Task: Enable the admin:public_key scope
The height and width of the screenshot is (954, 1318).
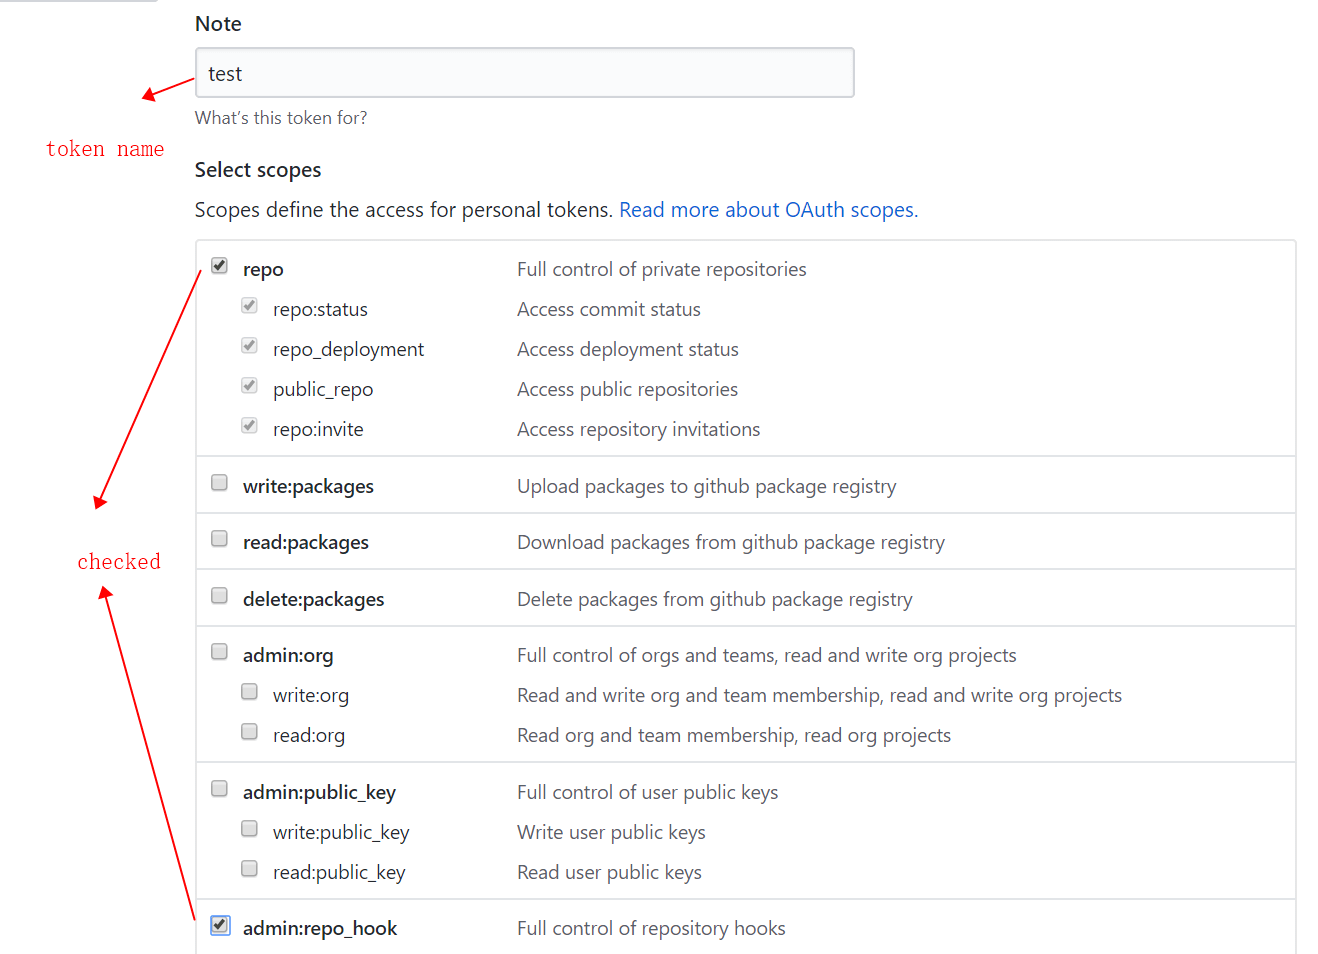Action: click(x=219, y=789)
